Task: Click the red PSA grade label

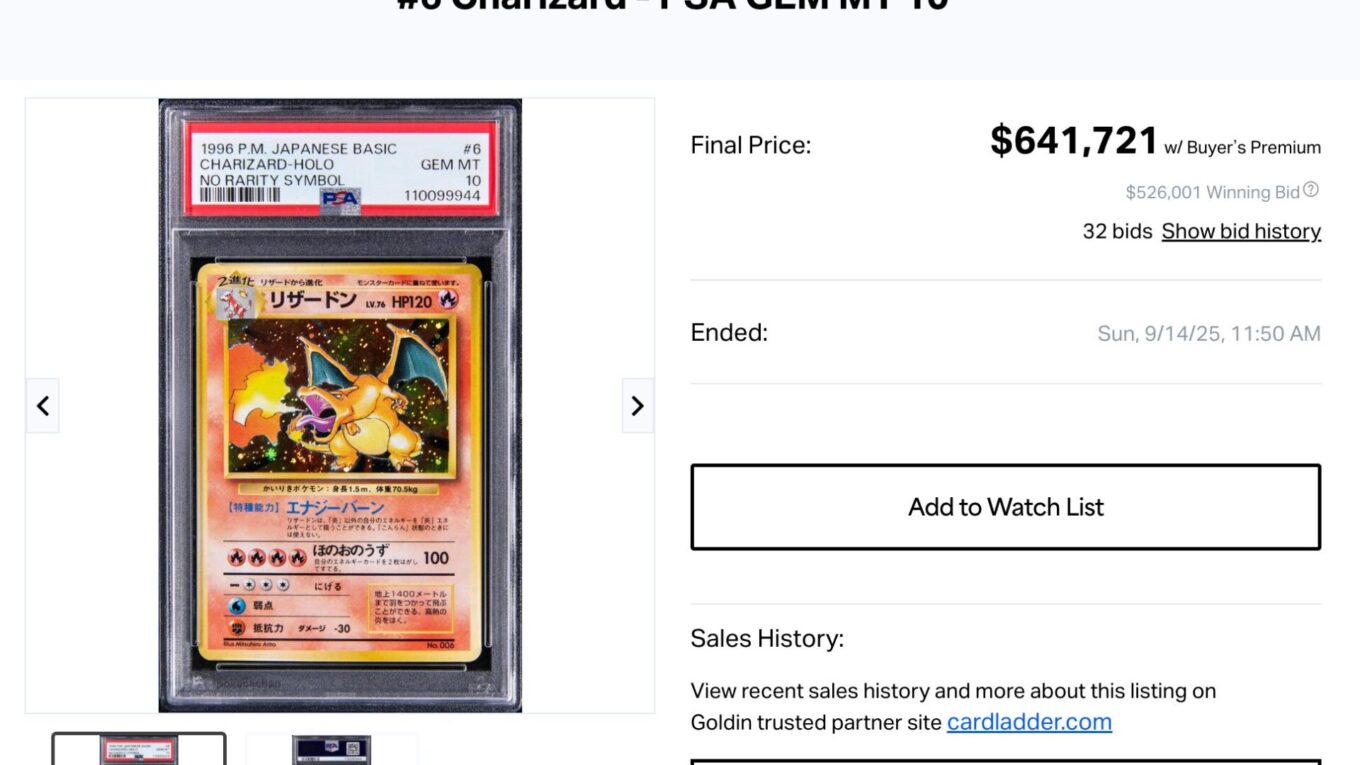Action: [340, 168]
